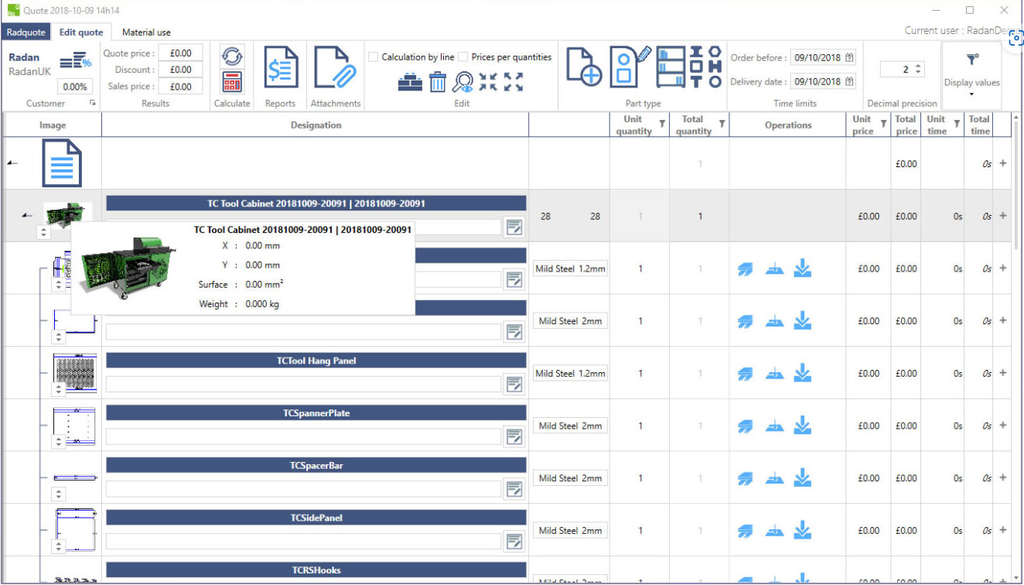Enable the Calculation by line checkbox
Image resolution: width=1024 pixels, height=585 pixels.
tap(371, 56)
